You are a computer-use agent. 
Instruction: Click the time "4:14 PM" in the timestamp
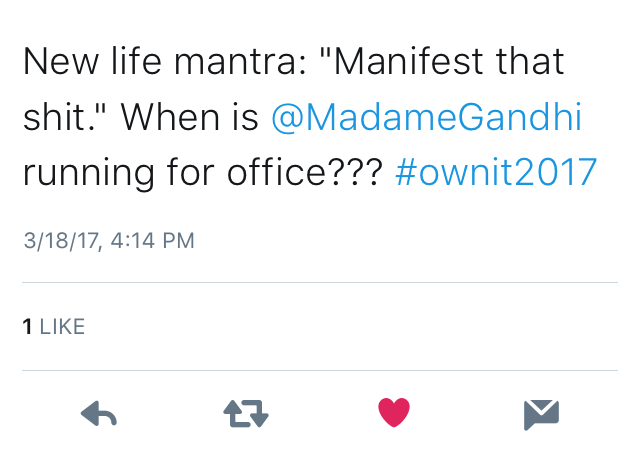(x=150, y=240)
